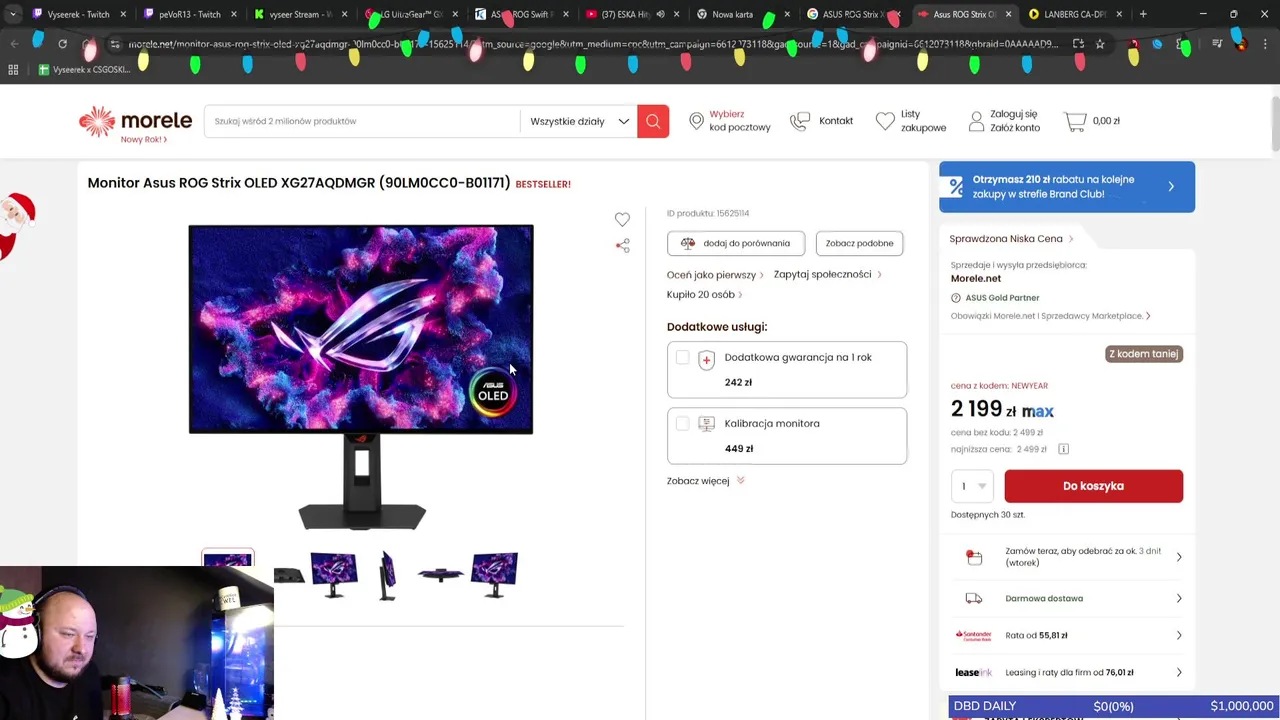
Task: Click the calendar pickup date icon
Action: tap(974, 557)
